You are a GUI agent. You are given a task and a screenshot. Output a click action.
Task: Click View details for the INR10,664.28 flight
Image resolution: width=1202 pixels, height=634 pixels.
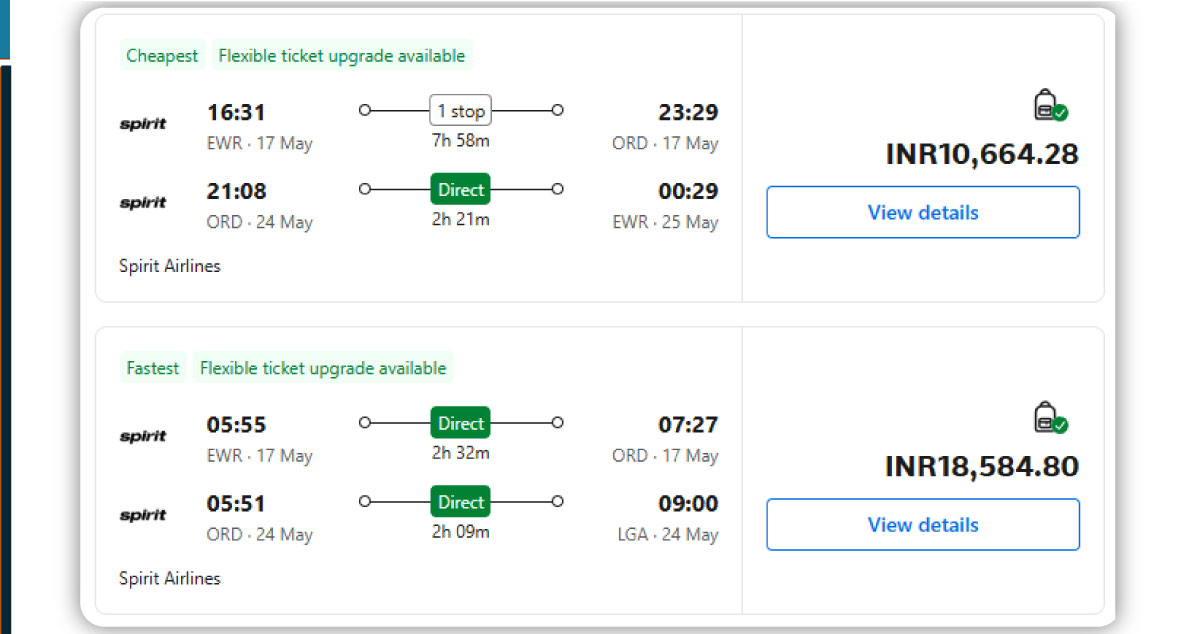click(x=922, y=212)
